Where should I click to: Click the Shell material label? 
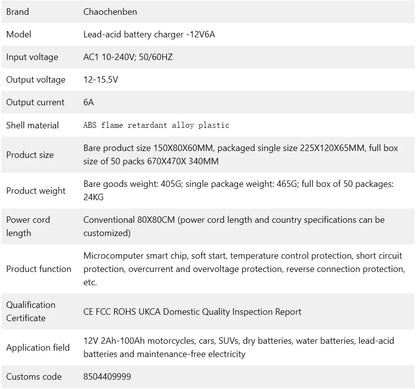32,125
